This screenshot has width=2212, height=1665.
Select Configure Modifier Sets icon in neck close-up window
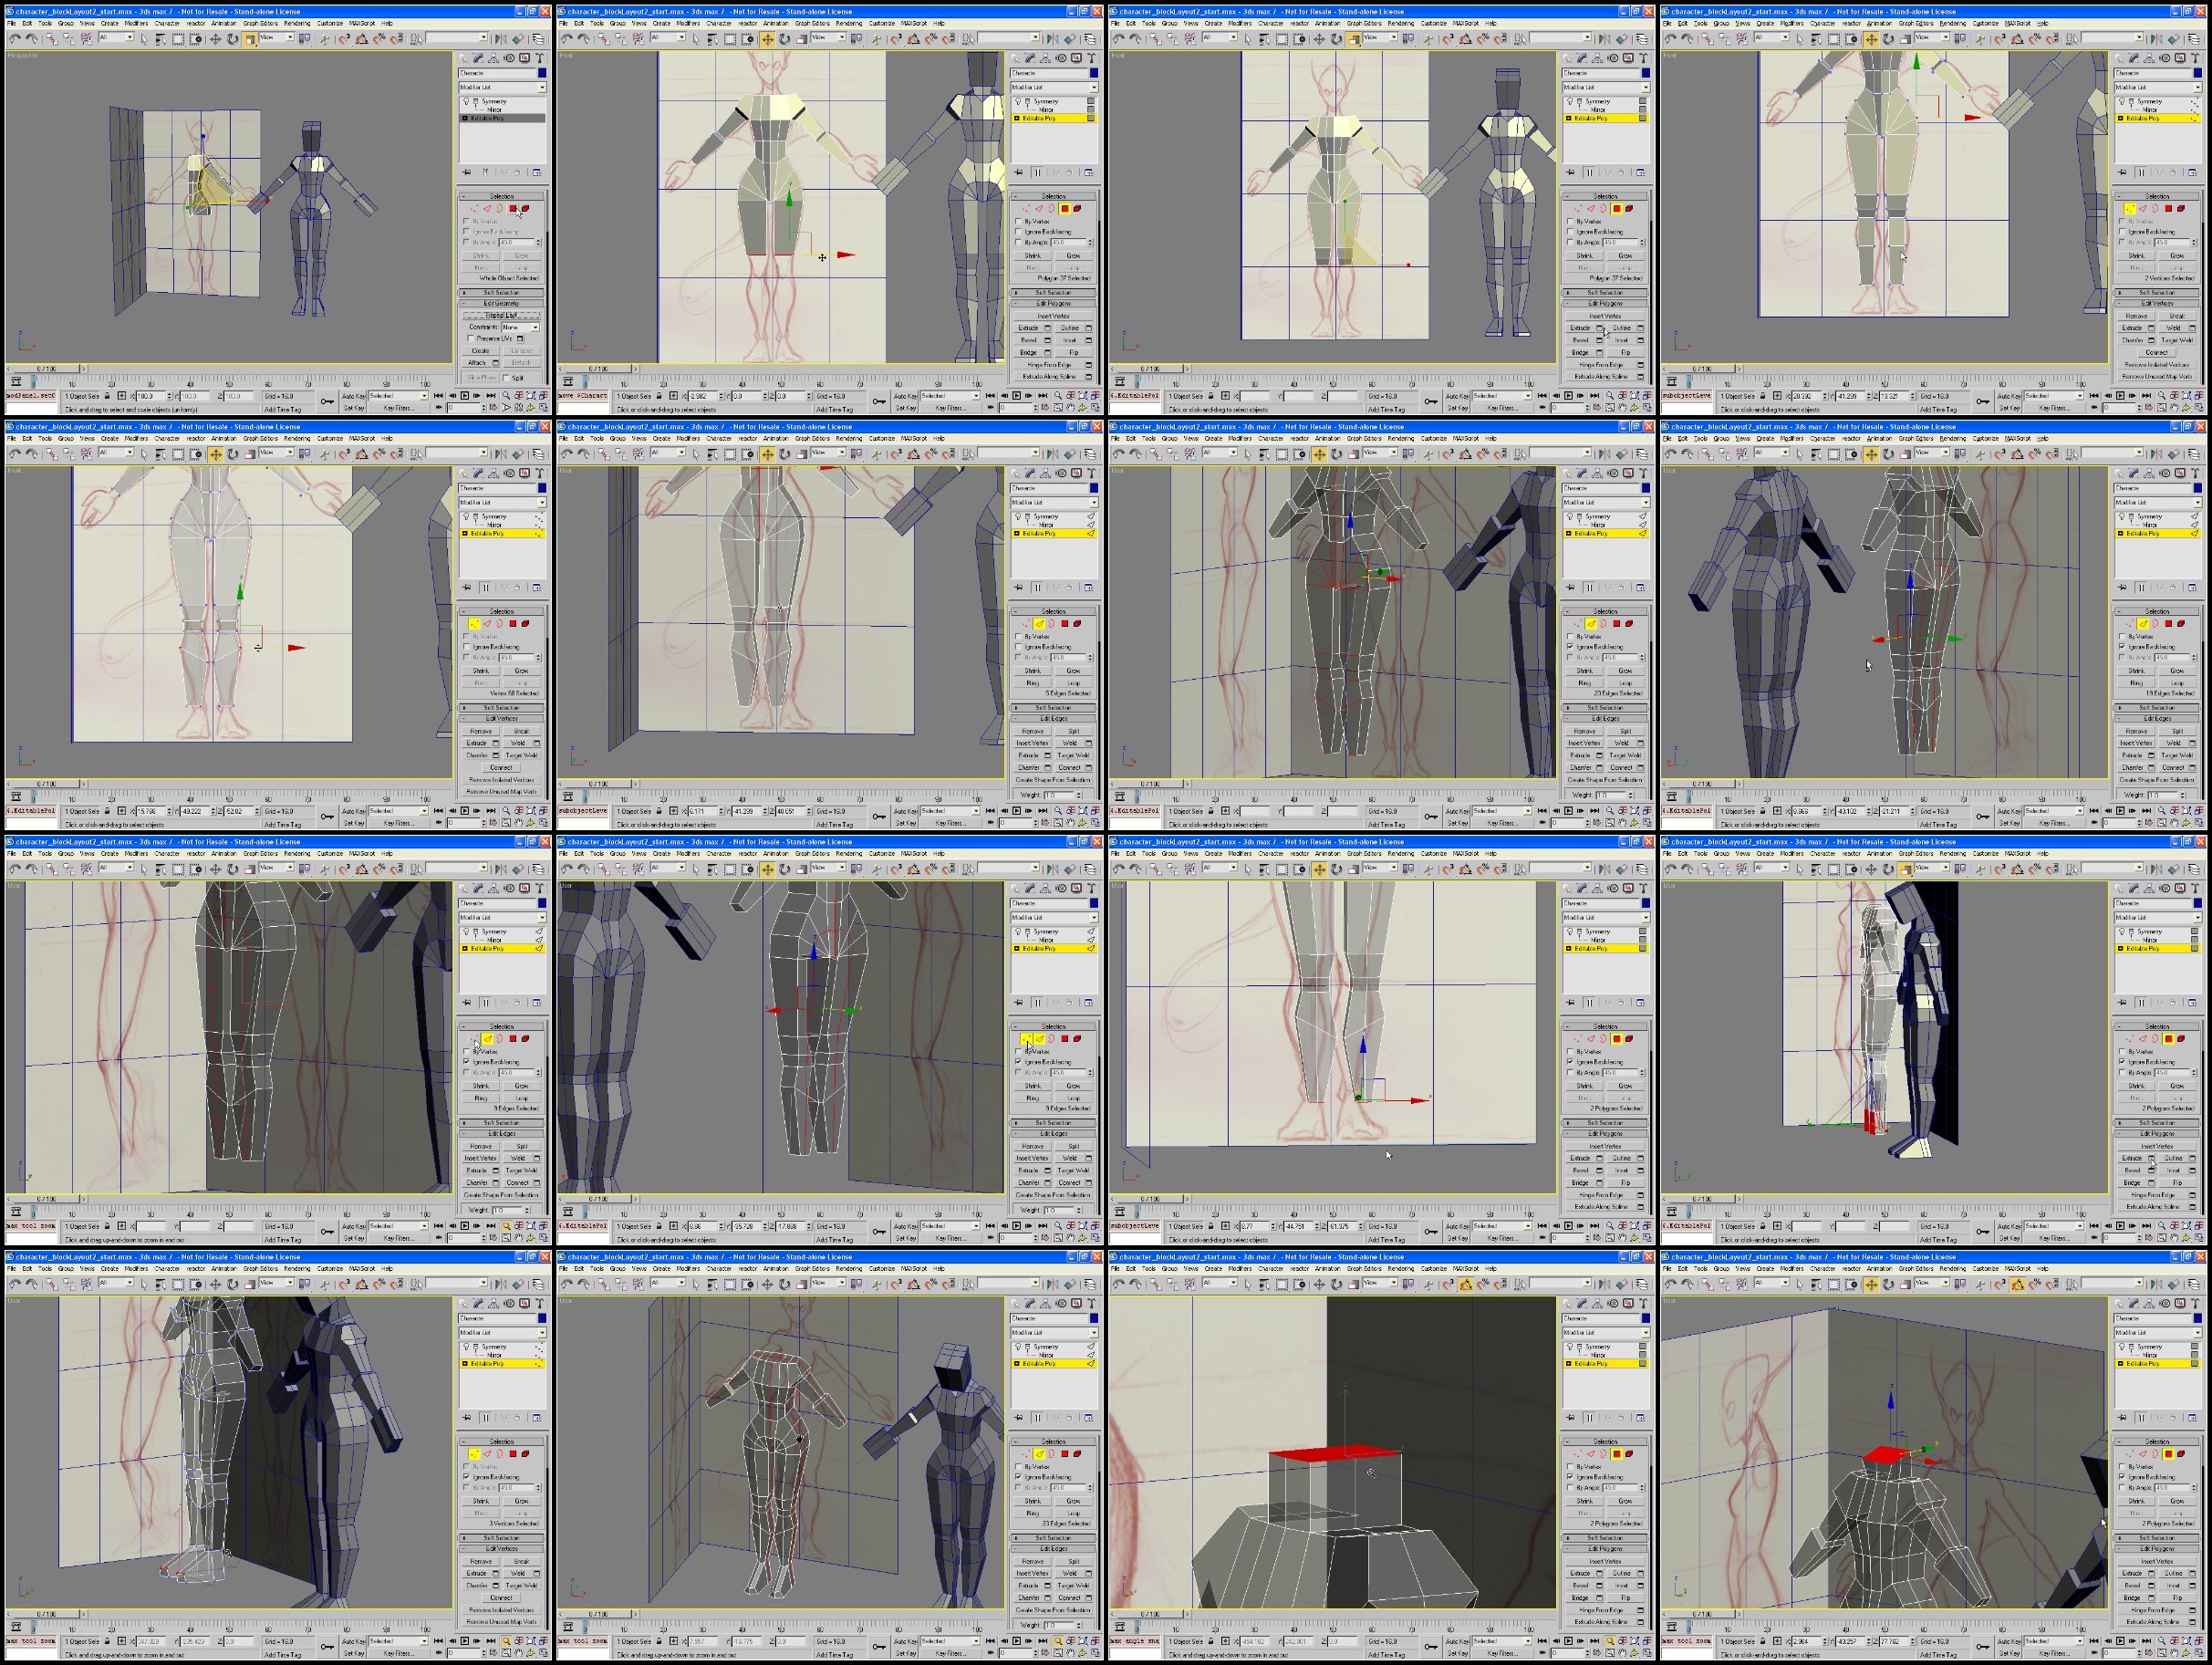[x=1640, y=1418]
